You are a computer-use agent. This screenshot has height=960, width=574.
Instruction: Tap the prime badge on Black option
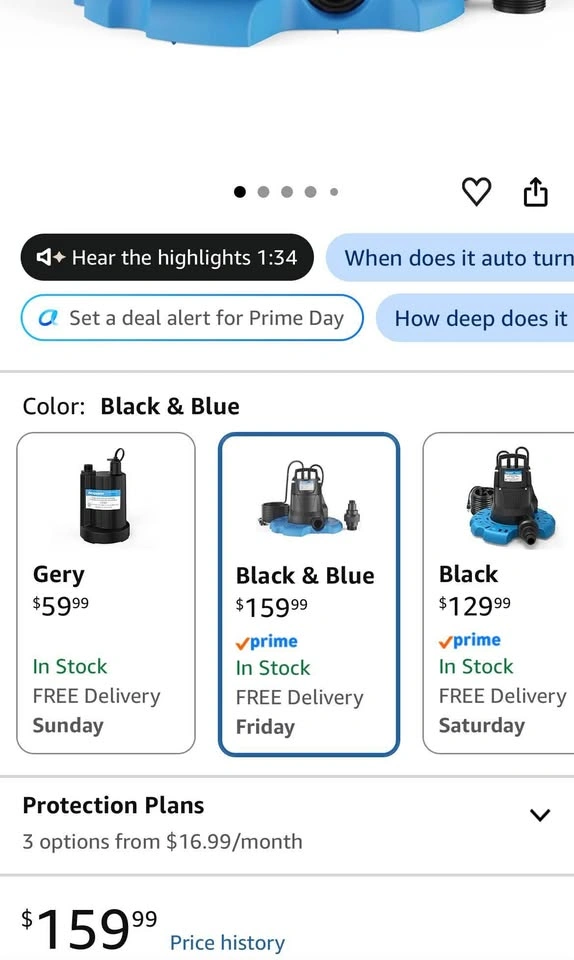[x=470, y=640]
